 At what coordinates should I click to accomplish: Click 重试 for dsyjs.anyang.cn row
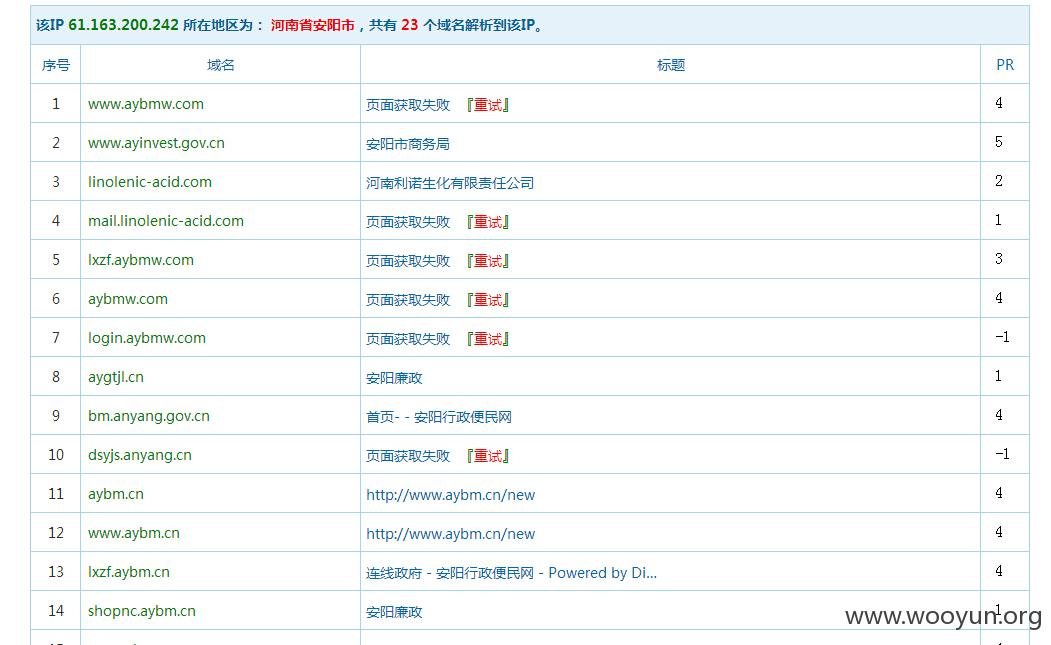pyautogui.click(x=488, y=455)
